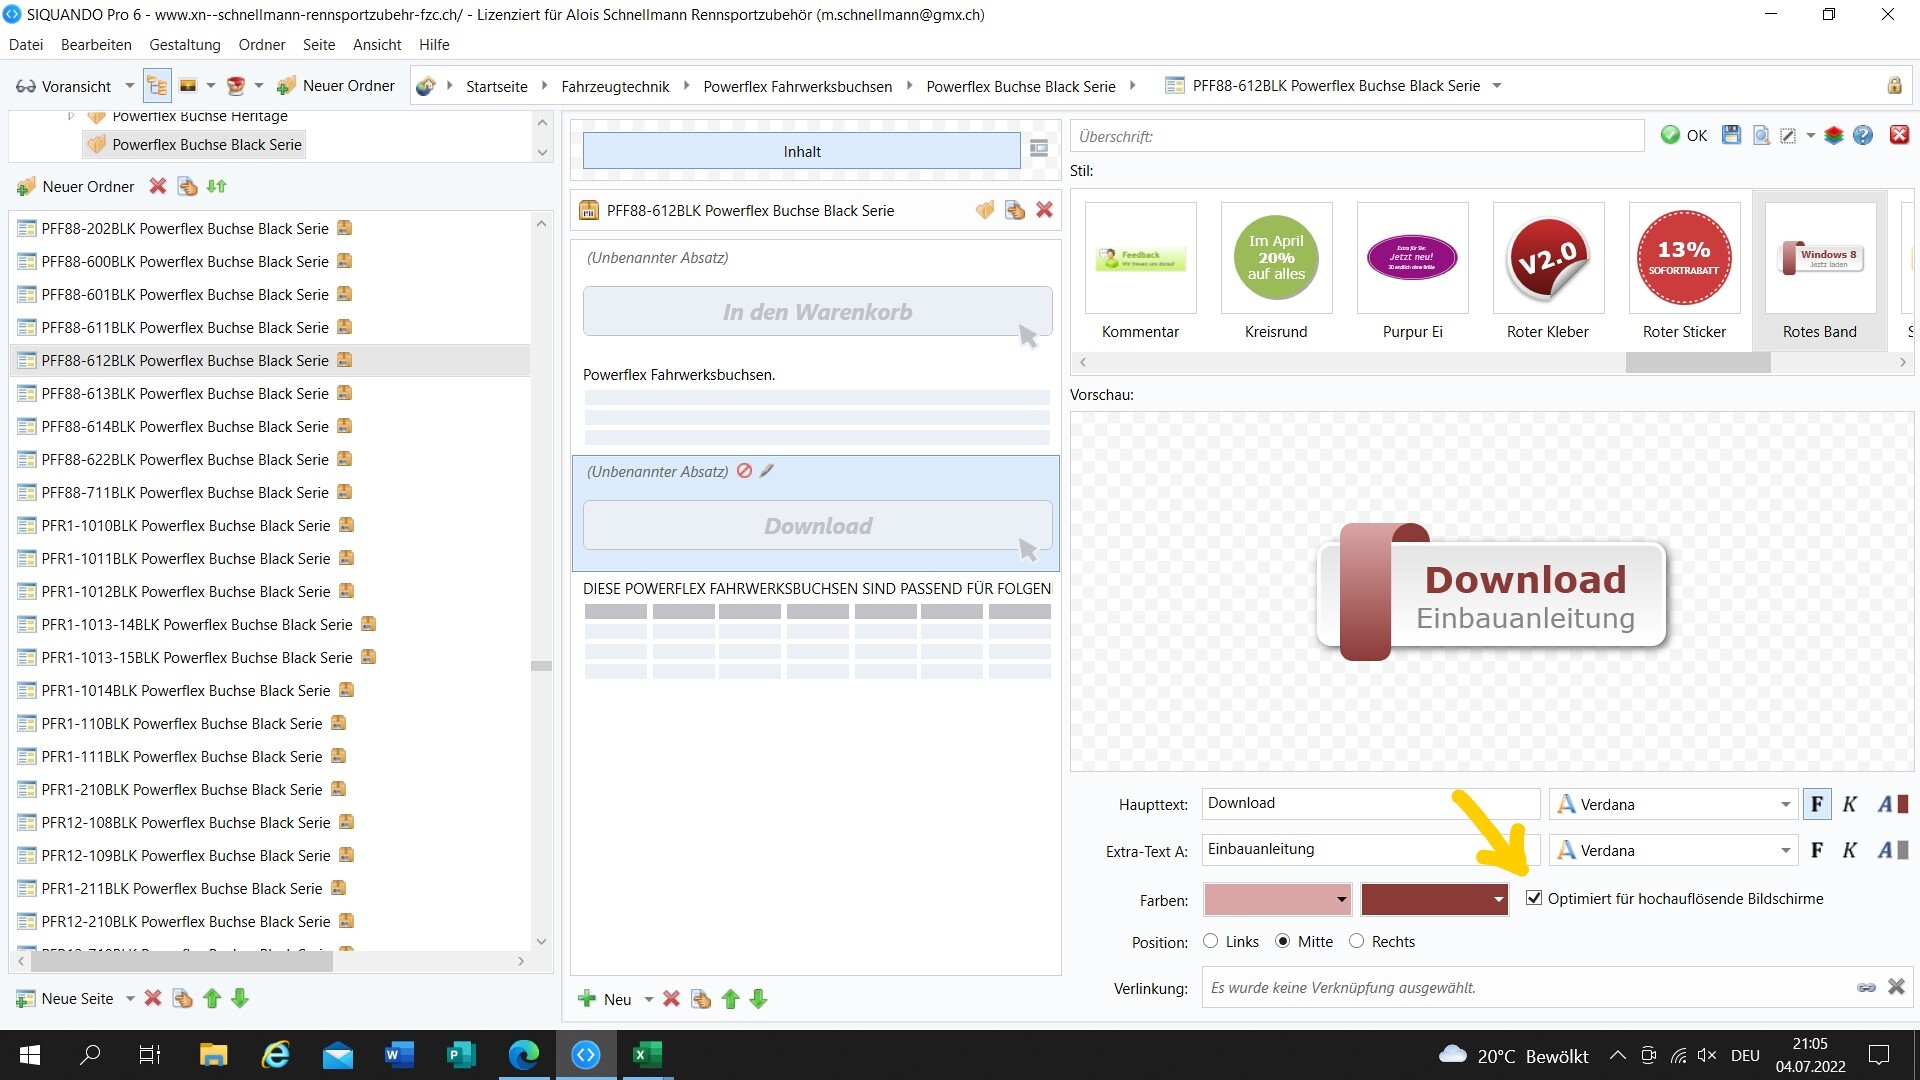This screenshot has height=1080, width=1920.
Task: Click OK to confirm paragraph
Action: 1684,135
